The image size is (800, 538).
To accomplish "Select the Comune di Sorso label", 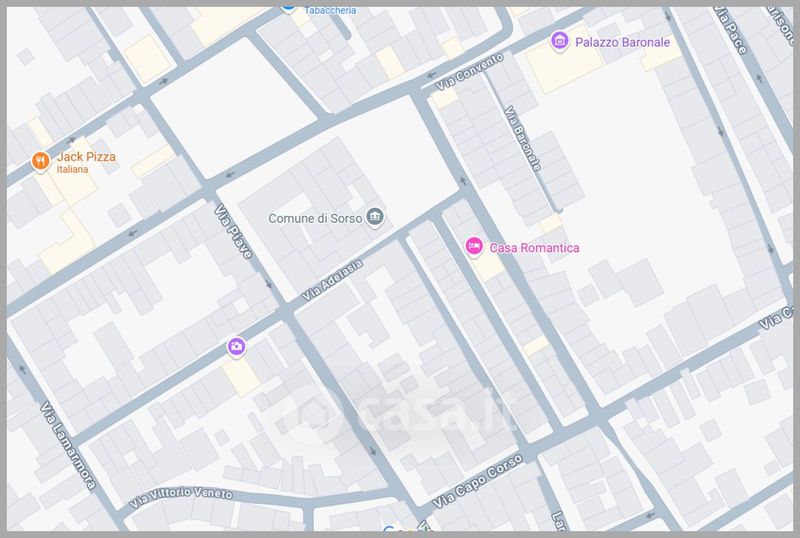I will (315, 218).
